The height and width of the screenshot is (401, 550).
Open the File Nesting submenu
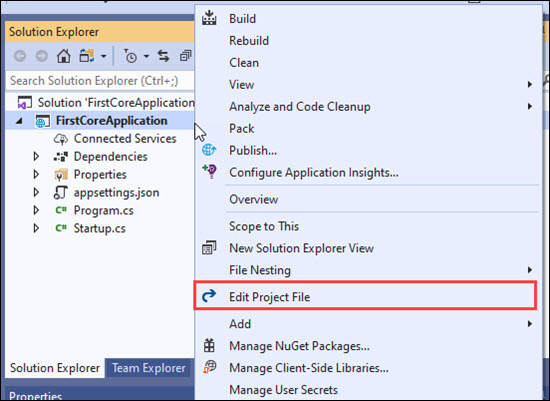coord(367,270)
